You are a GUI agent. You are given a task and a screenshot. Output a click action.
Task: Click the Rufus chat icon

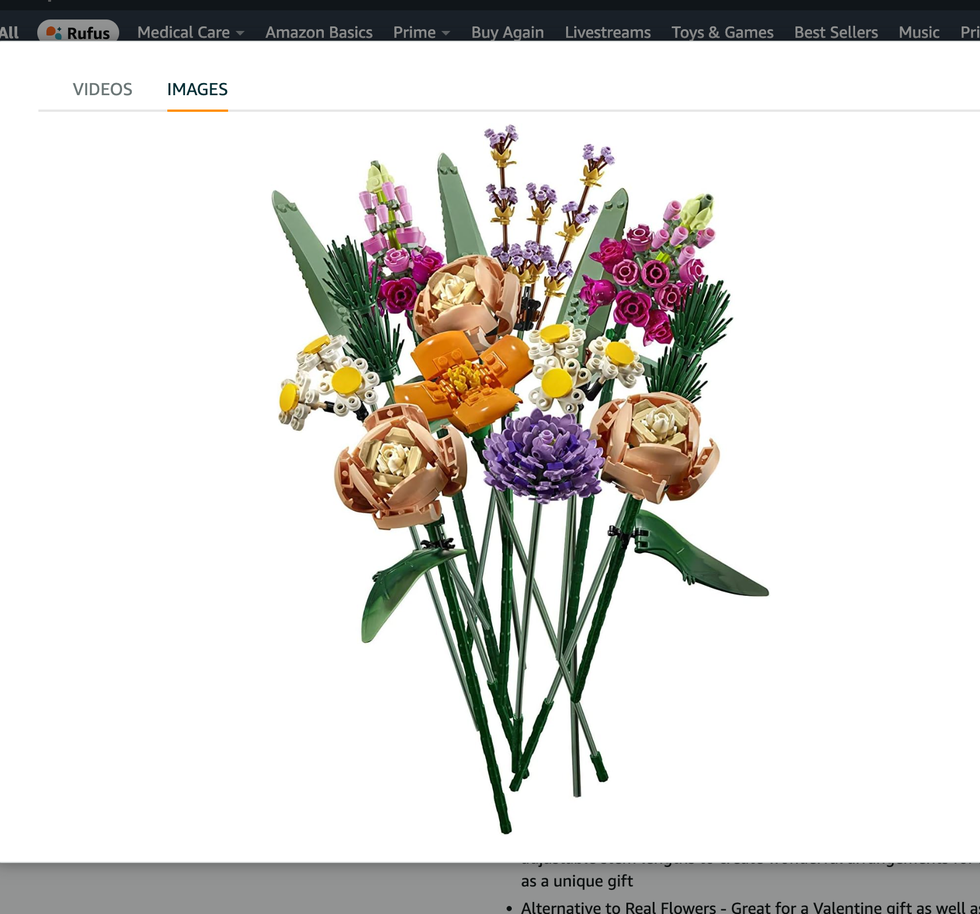pyautogui.click(x=54, y=33)
